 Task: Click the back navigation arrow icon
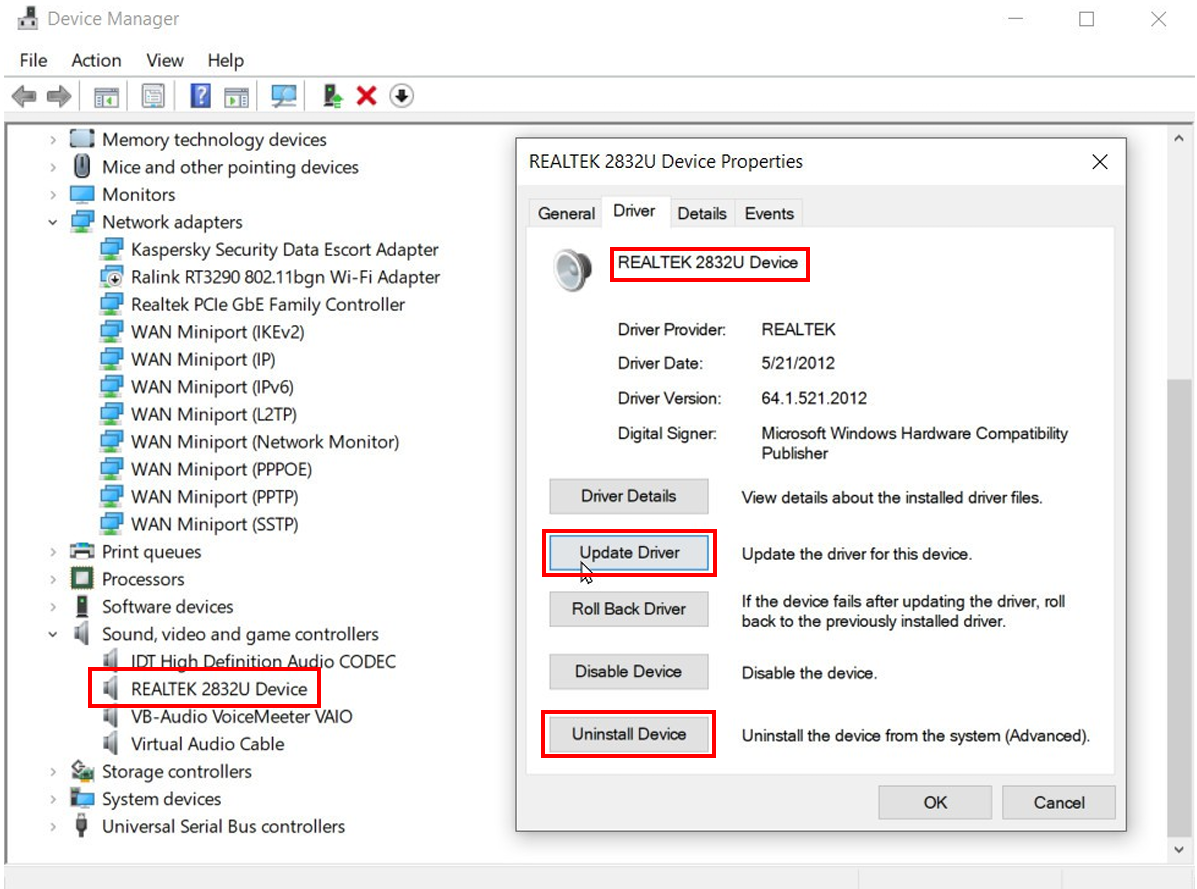pyautogui.click(x=23, y=95)
